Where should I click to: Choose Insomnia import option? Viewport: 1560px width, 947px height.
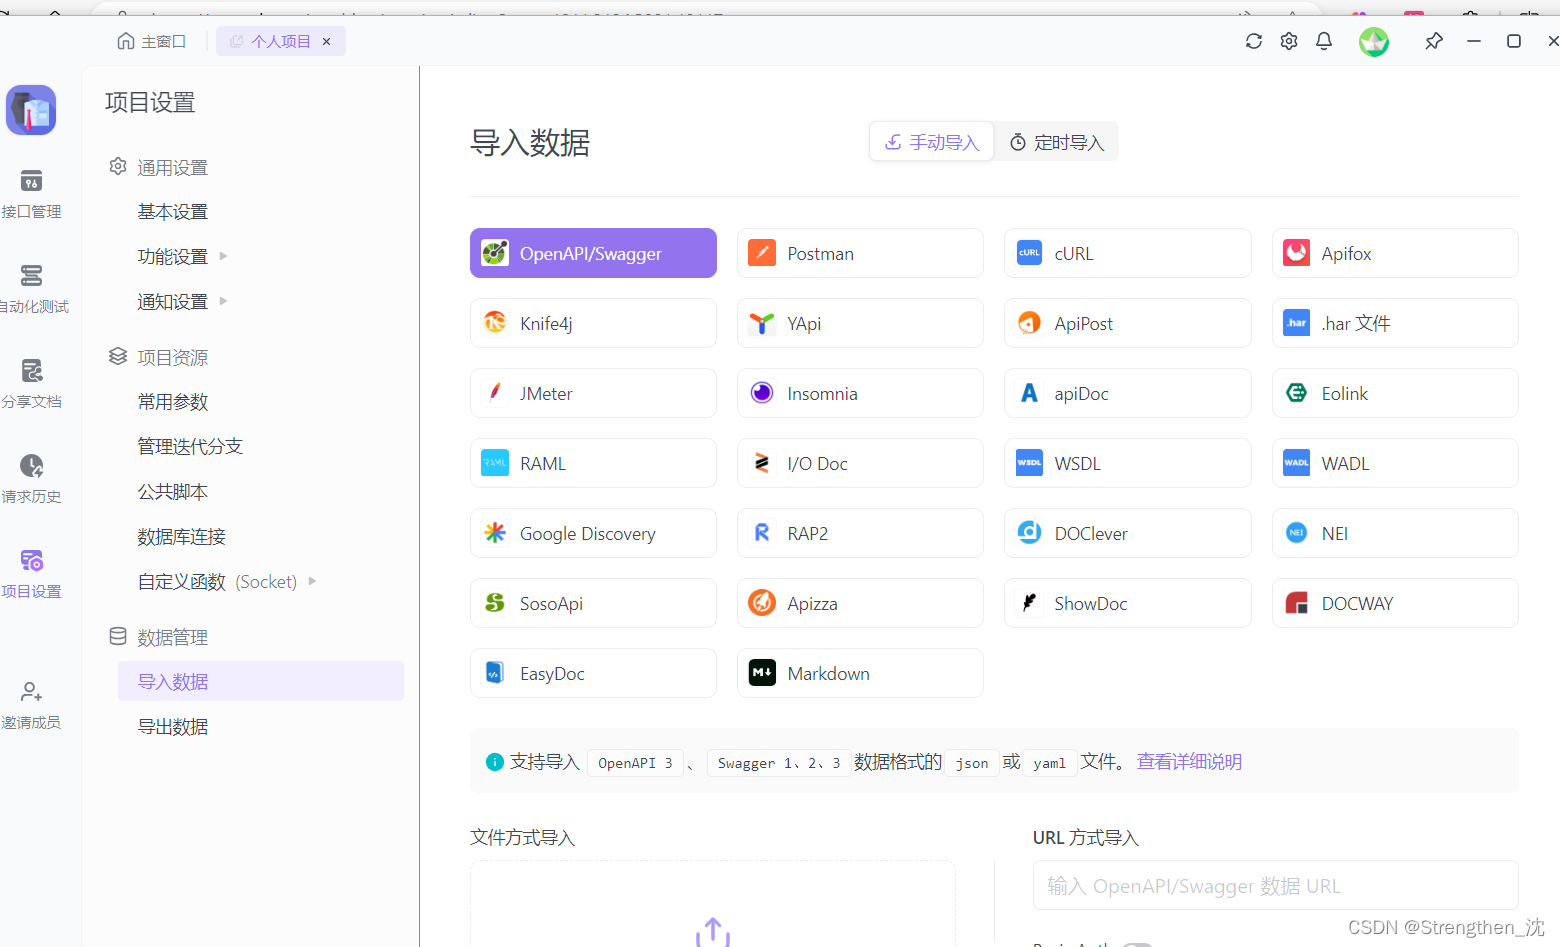click(x=860, y=393)
